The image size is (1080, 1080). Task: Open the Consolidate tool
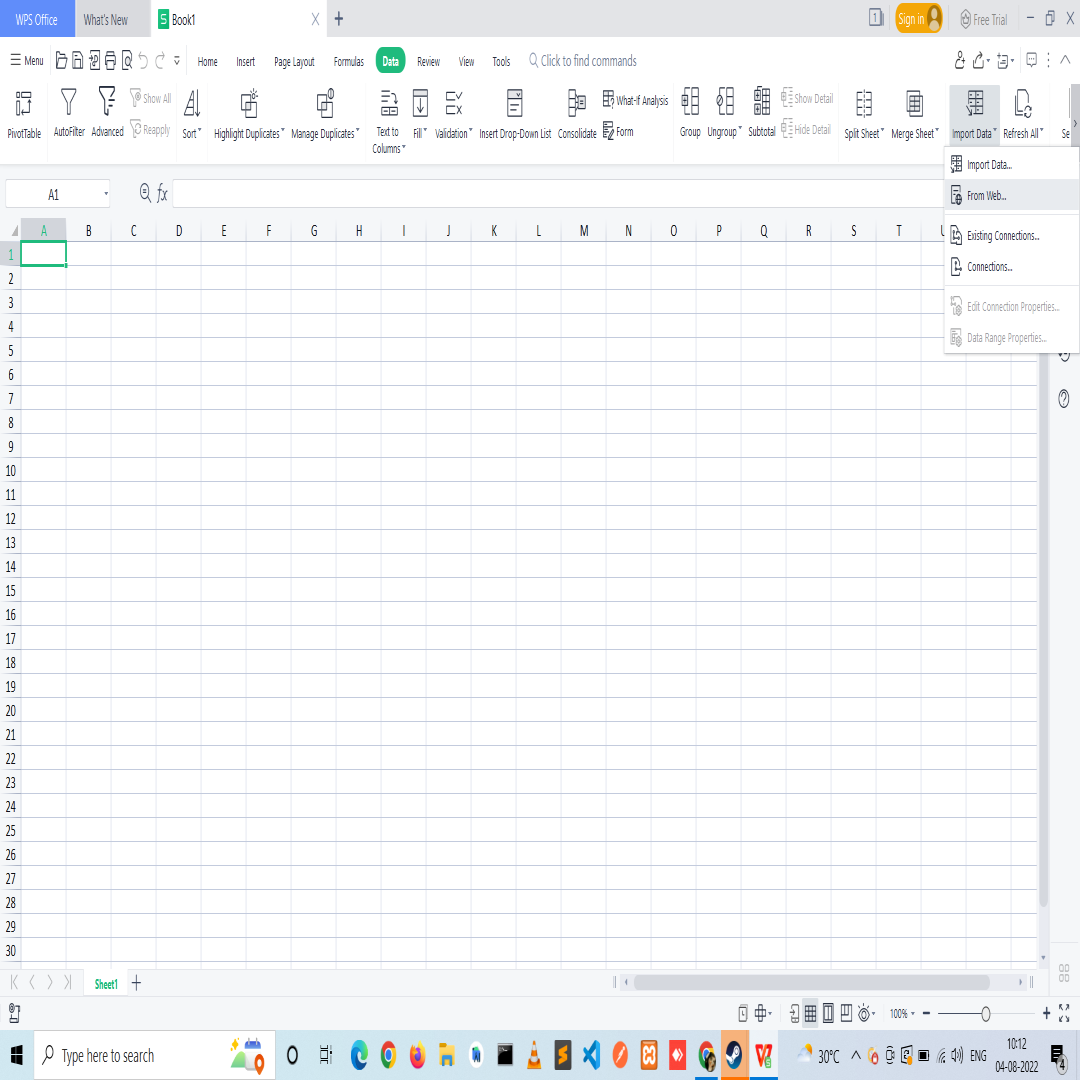pos(577,114)
